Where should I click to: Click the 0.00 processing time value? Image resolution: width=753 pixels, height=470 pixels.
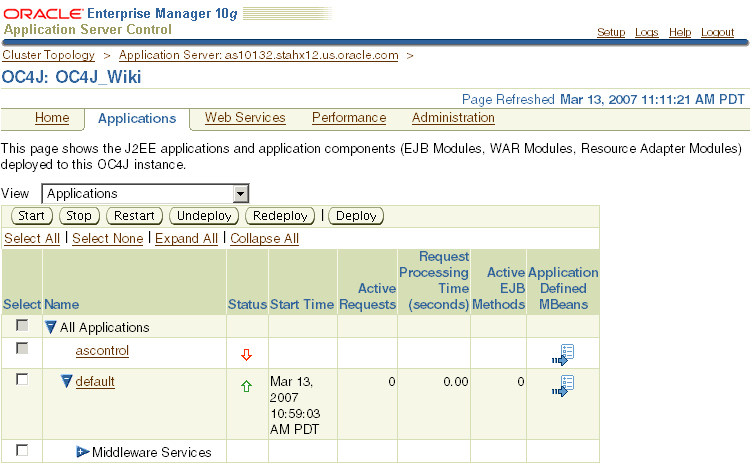(455, 382)
